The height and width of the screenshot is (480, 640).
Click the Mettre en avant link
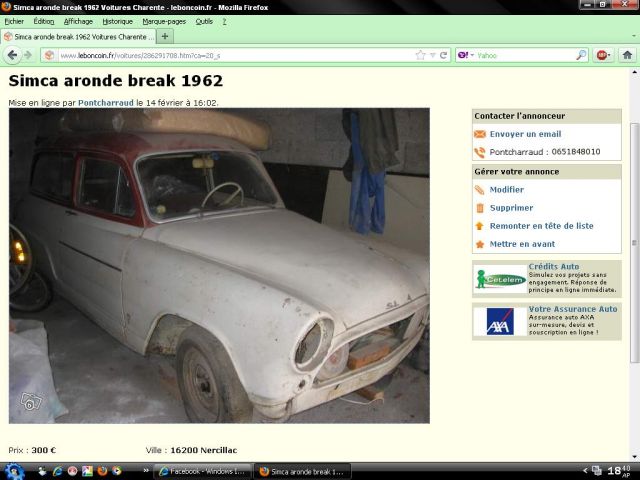[522, 244]
